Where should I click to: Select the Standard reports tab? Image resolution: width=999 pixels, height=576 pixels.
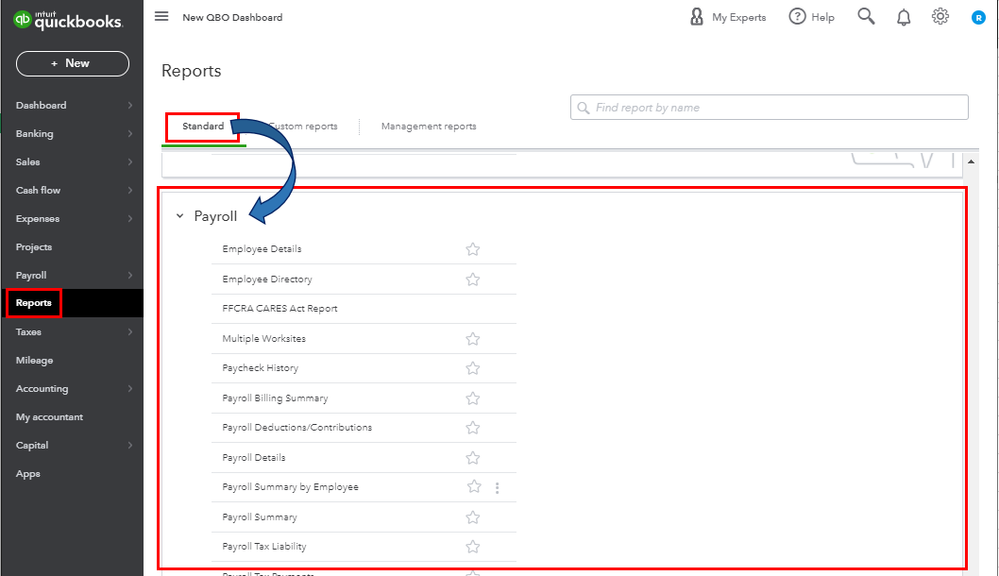[x=203, y=127]
